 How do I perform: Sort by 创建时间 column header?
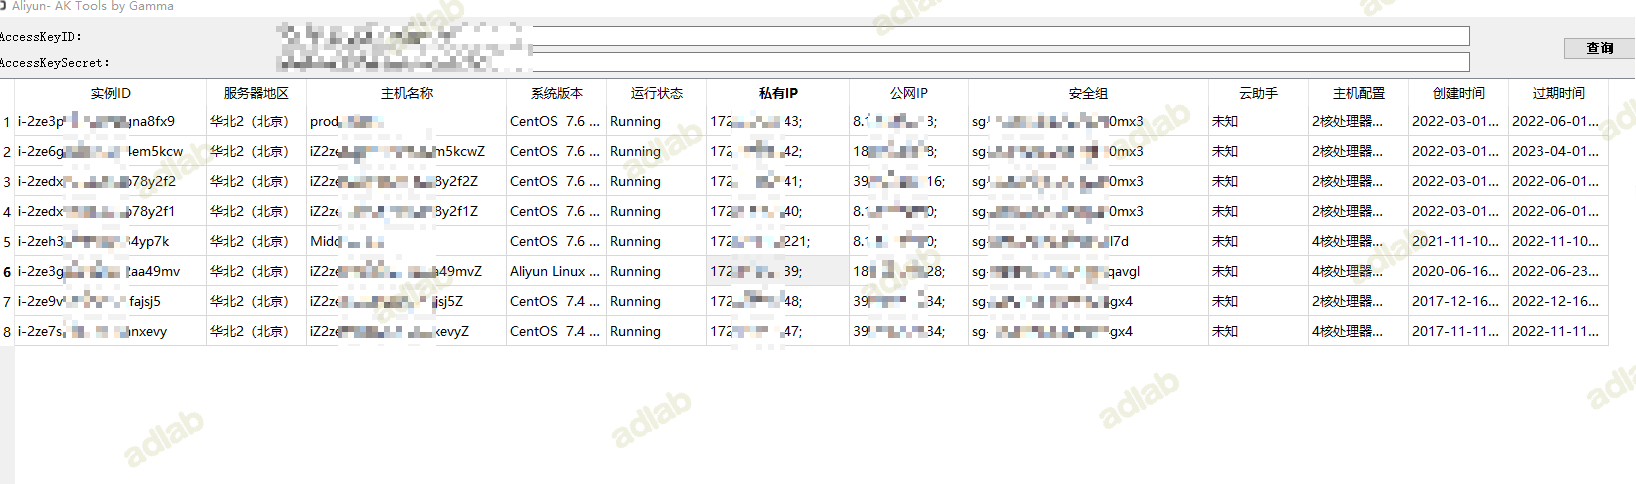coord(1458,93)
